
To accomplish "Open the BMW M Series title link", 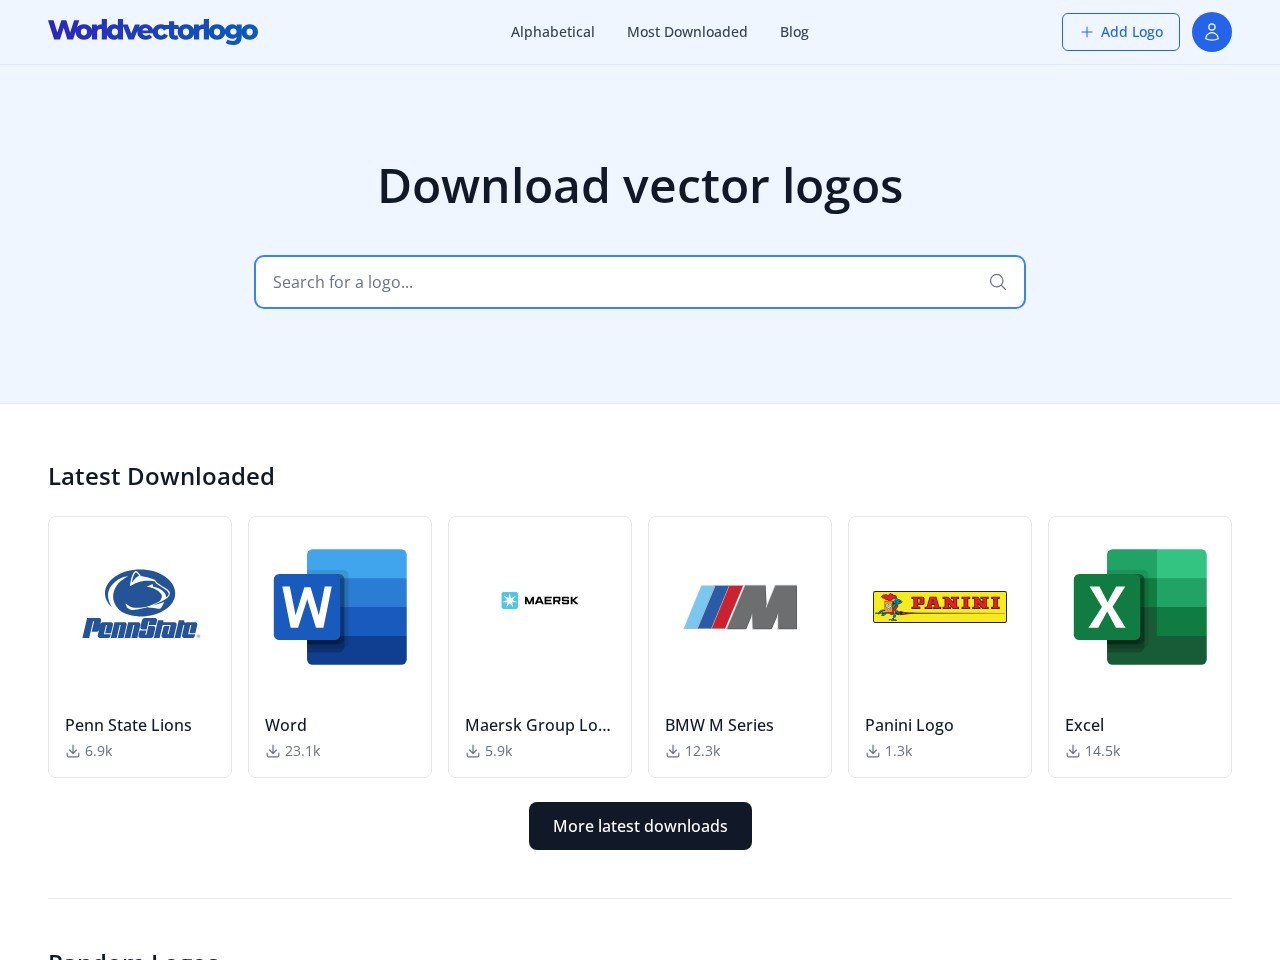I will coord(719,725).
